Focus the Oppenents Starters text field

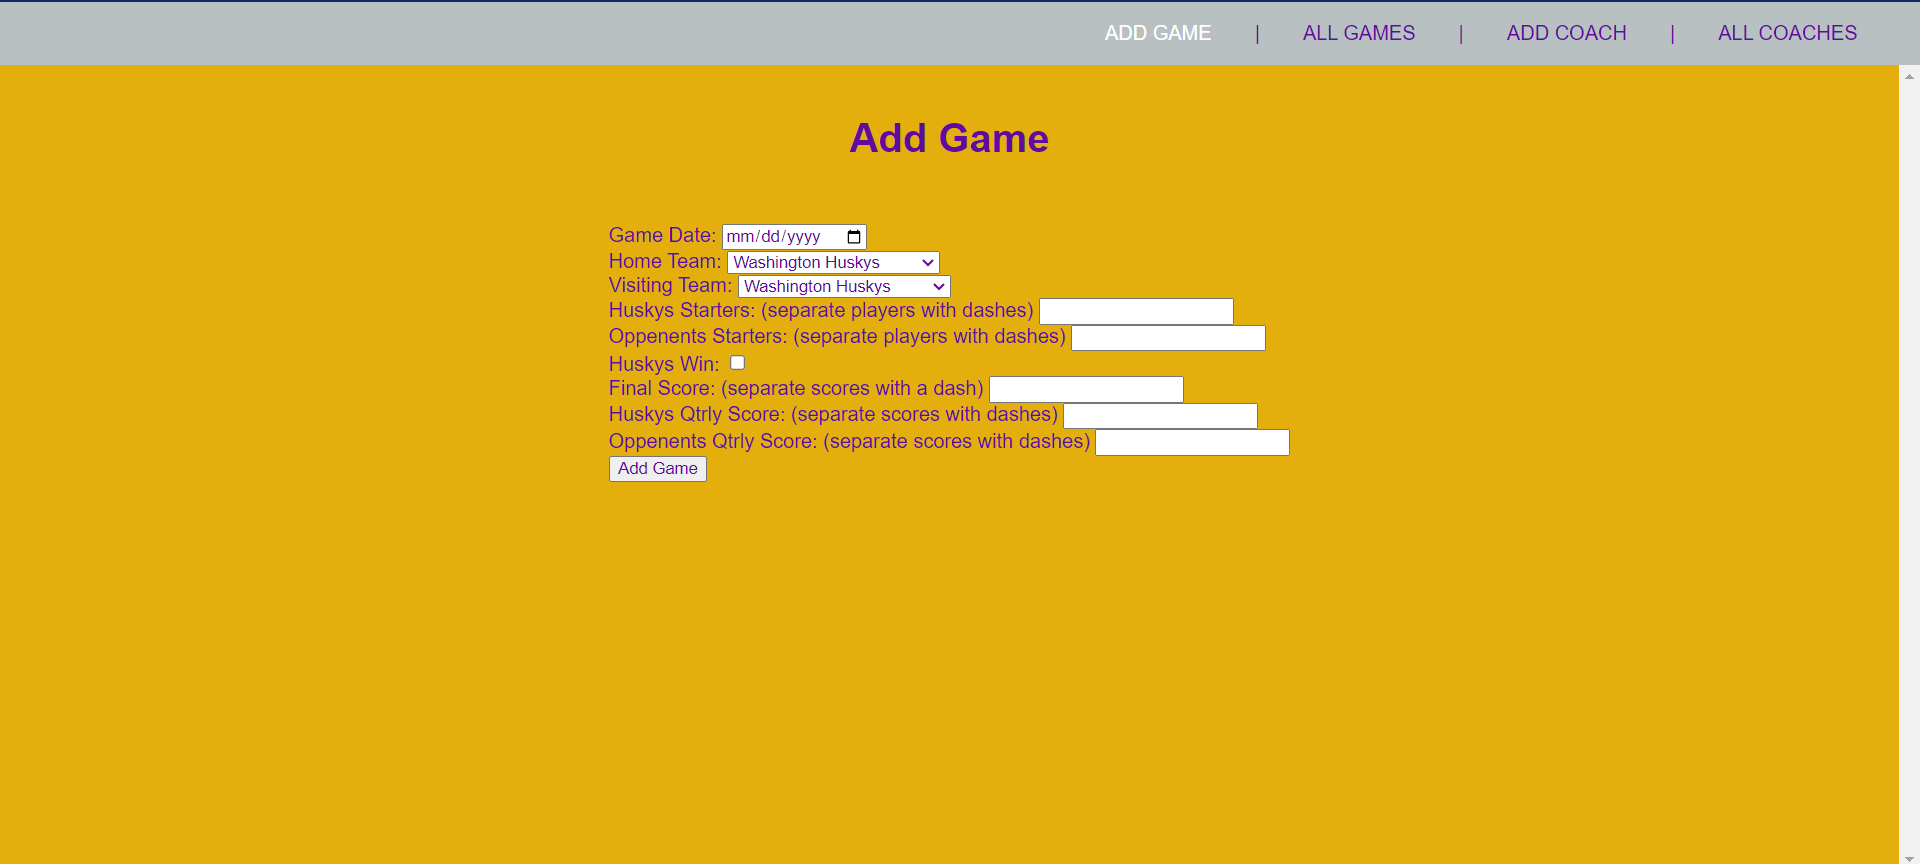point(1168,338)
